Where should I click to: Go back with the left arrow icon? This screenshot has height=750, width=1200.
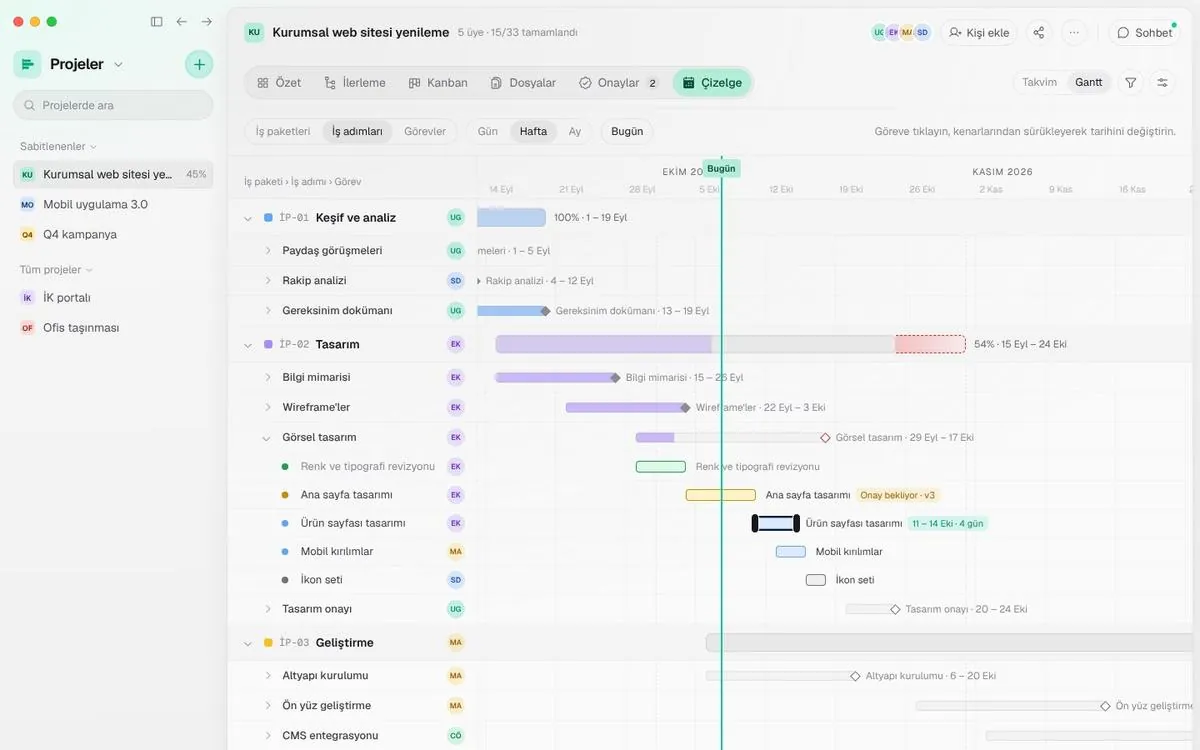point(181,21)
